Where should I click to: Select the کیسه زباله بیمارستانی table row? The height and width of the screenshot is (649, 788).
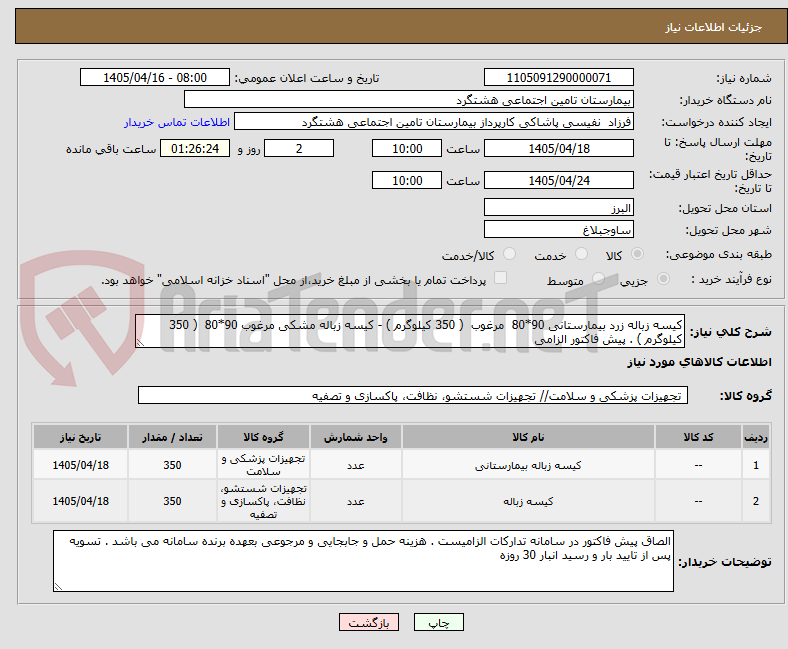(402, 465)
